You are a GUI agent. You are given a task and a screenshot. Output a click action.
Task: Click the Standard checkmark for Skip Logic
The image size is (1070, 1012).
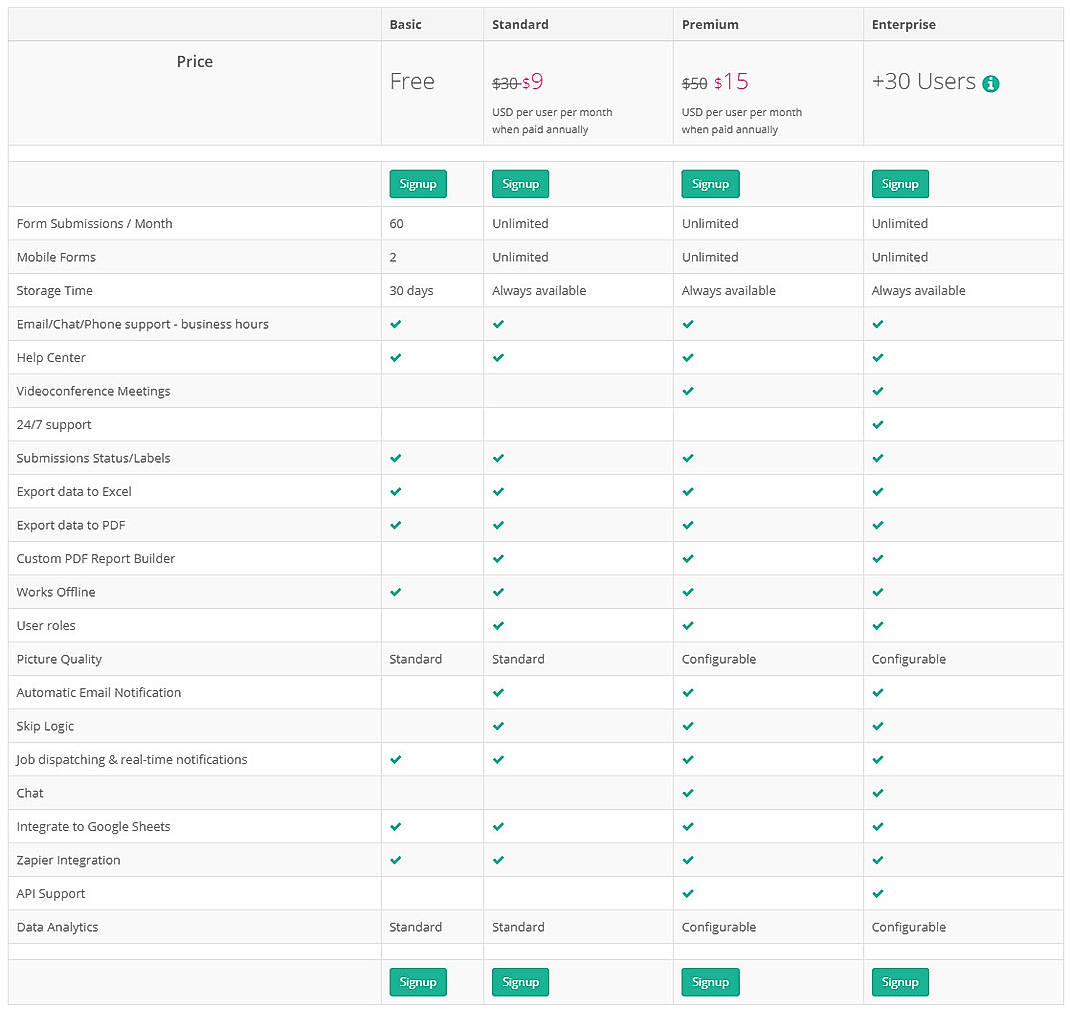(x=498, y=726)
